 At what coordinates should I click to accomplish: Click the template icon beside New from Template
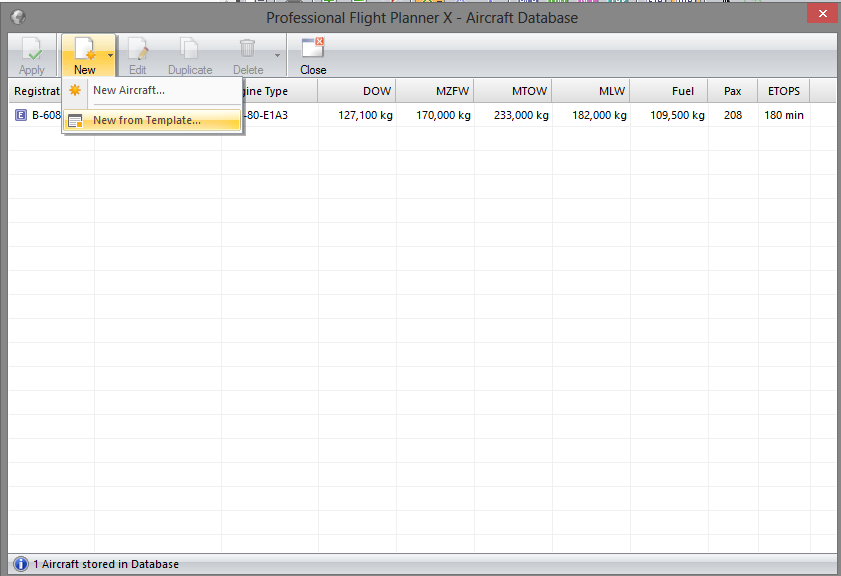pyautogui.click(x=76, y=121)
